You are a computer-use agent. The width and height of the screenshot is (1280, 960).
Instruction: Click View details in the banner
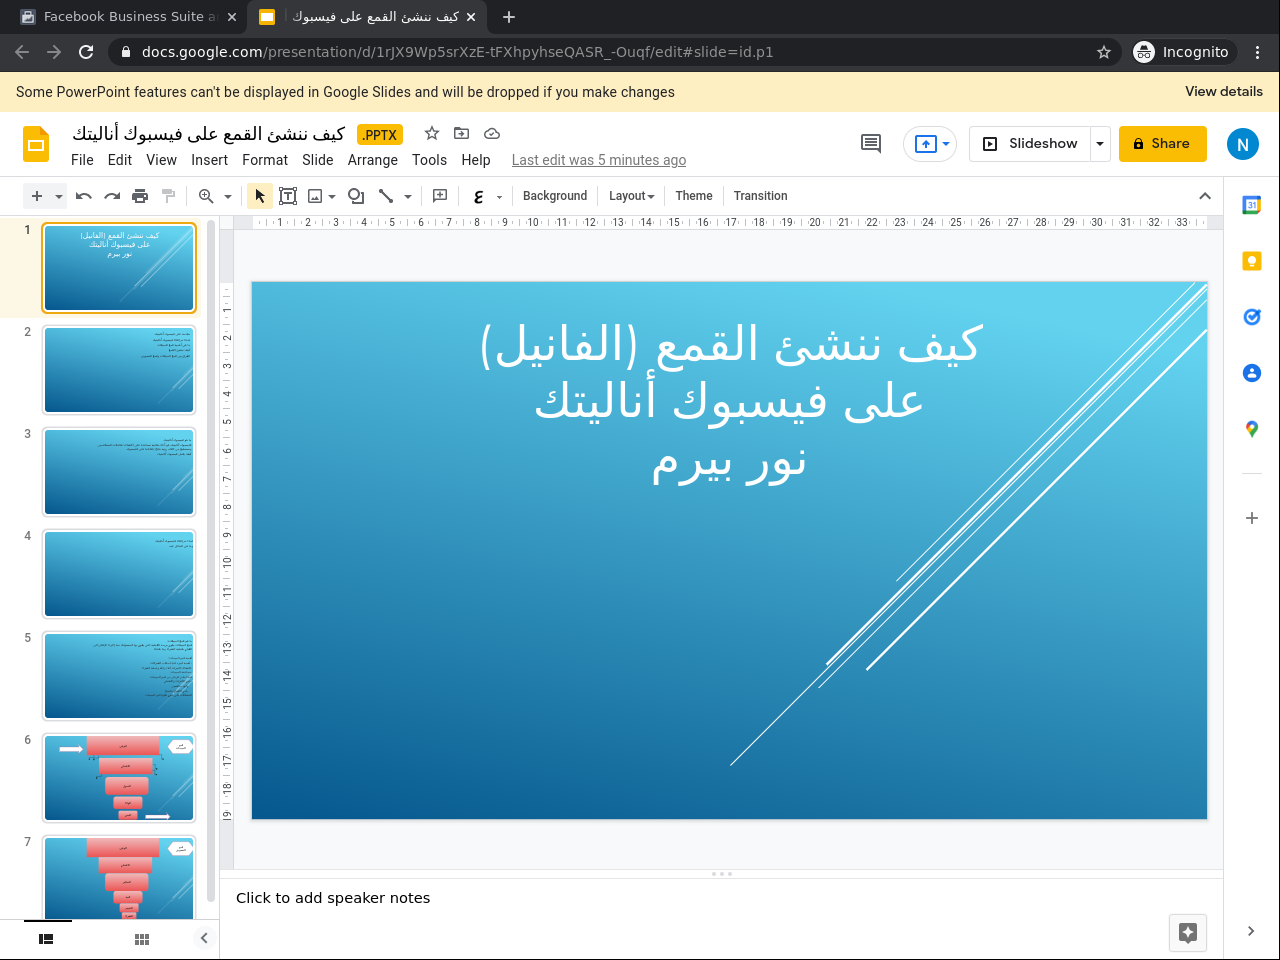coord(1224,91)
